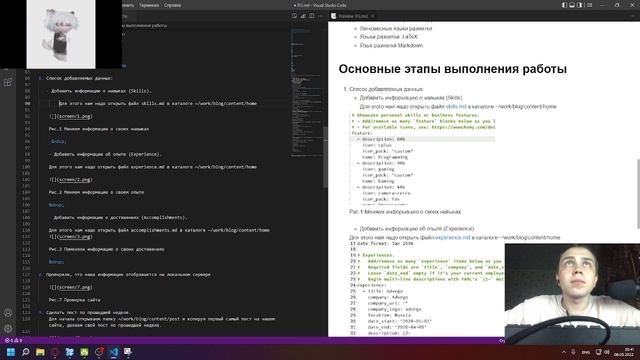
Task: Open preview to the side icon
Action: pyautogui.click(x=294, y=16)
